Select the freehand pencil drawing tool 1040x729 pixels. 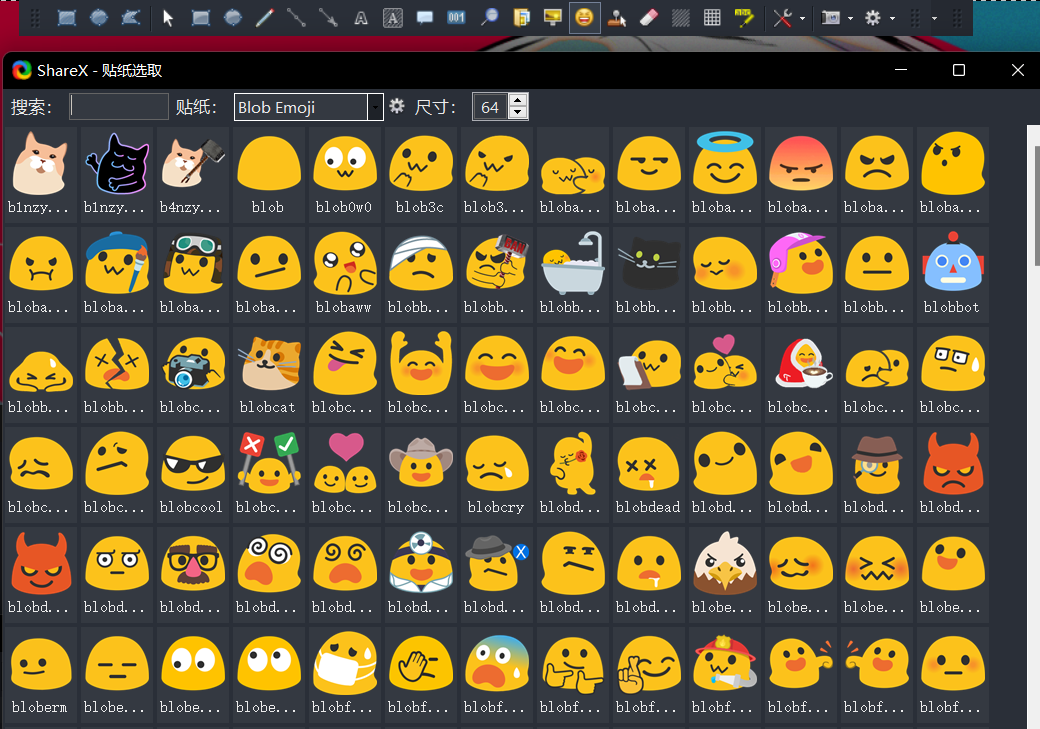click(265, 18)
